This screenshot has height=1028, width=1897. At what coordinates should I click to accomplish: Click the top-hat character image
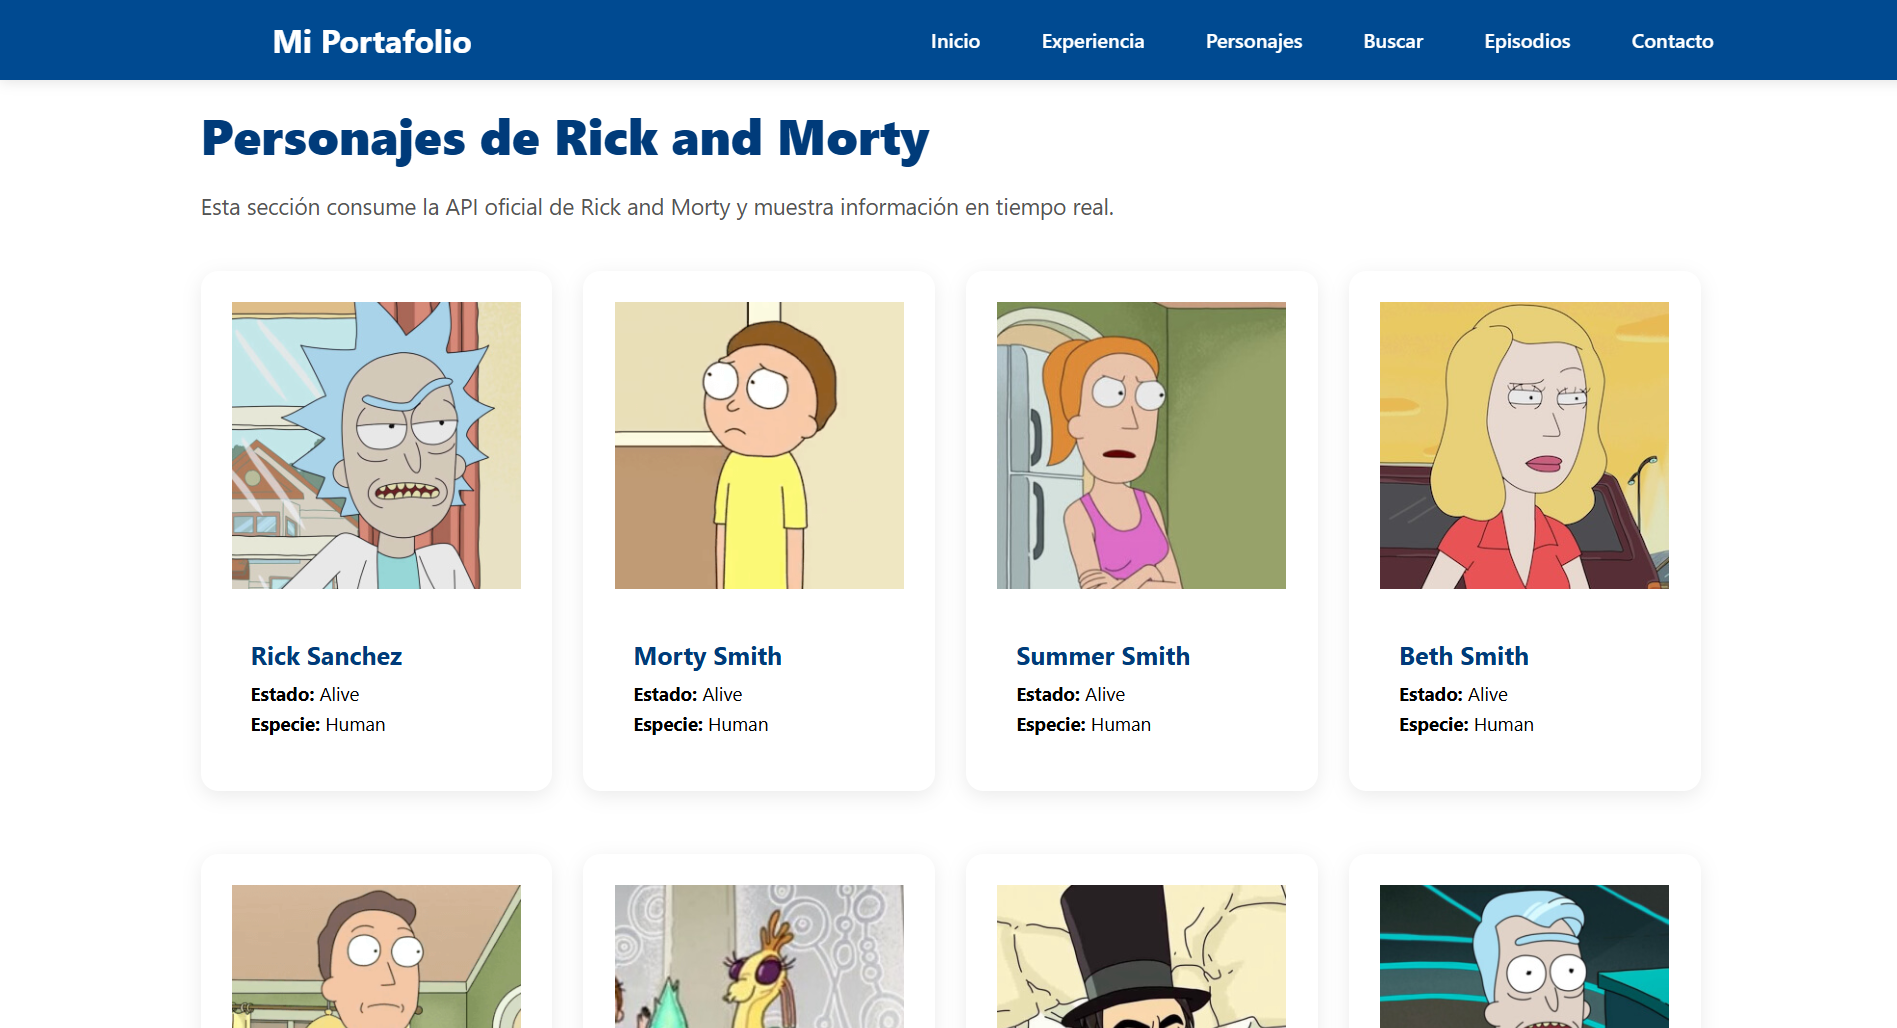1141,956
